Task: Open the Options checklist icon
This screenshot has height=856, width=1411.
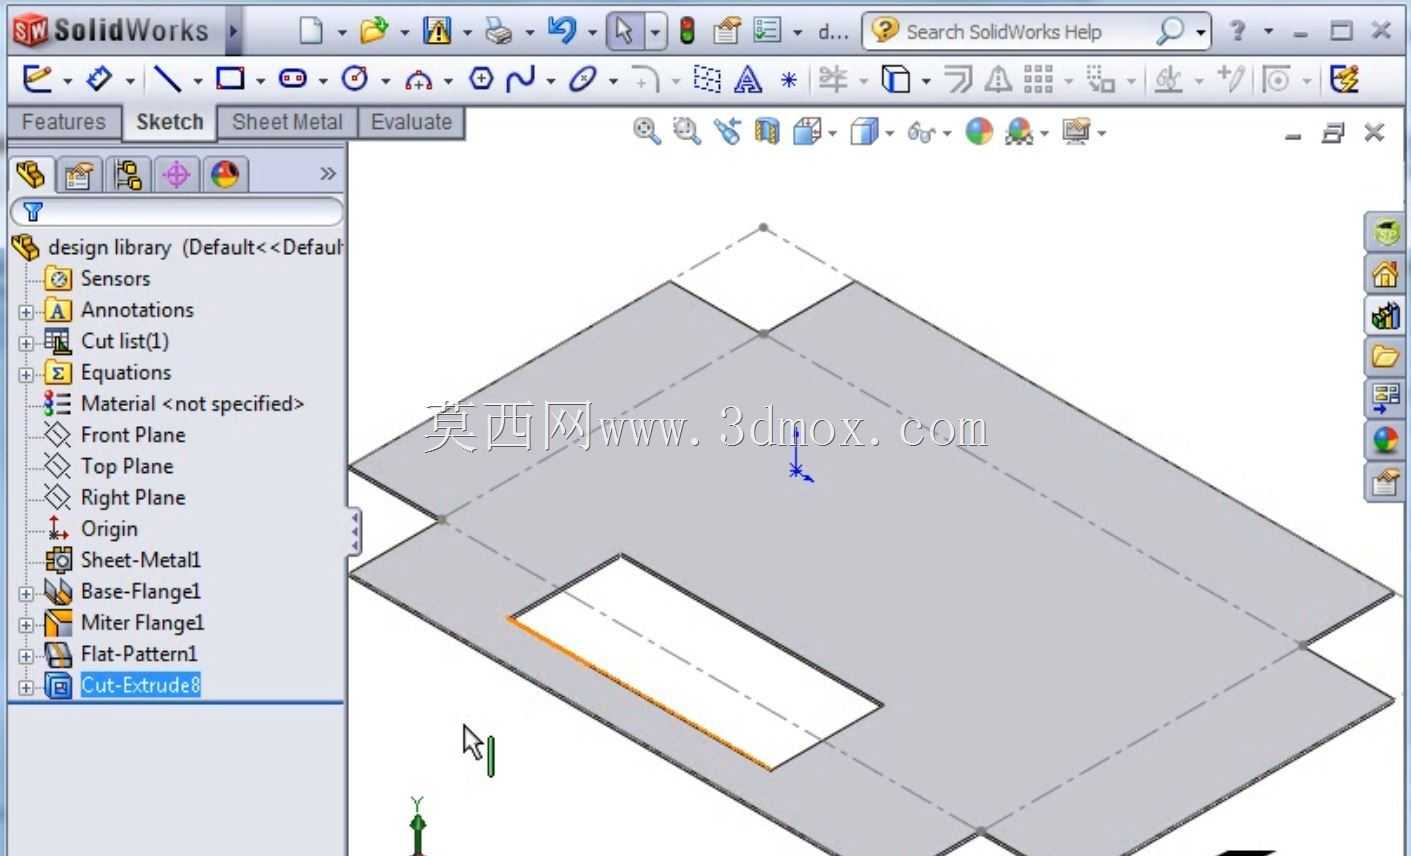Action: click(x=767, y=31)
